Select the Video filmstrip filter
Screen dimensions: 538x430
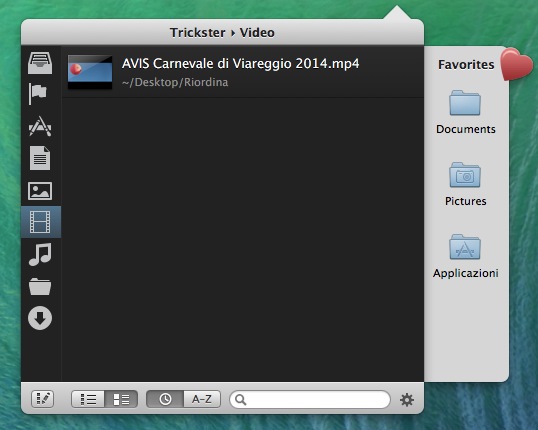click(40, 222)
